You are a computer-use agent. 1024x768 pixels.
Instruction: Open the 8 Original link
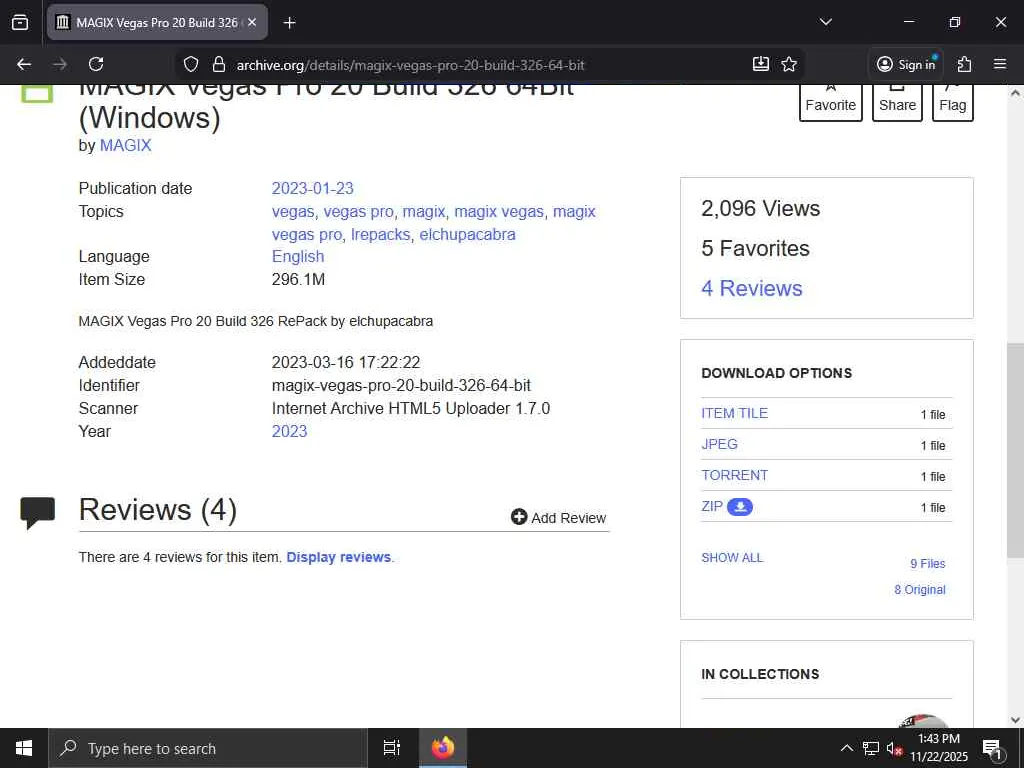920,590
